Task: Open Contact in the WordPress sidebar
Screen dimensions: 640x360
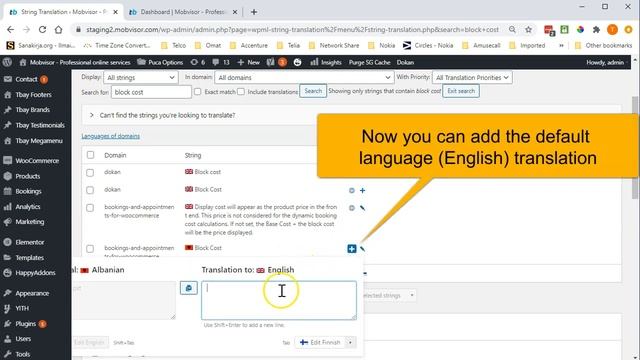Action: 25,79
